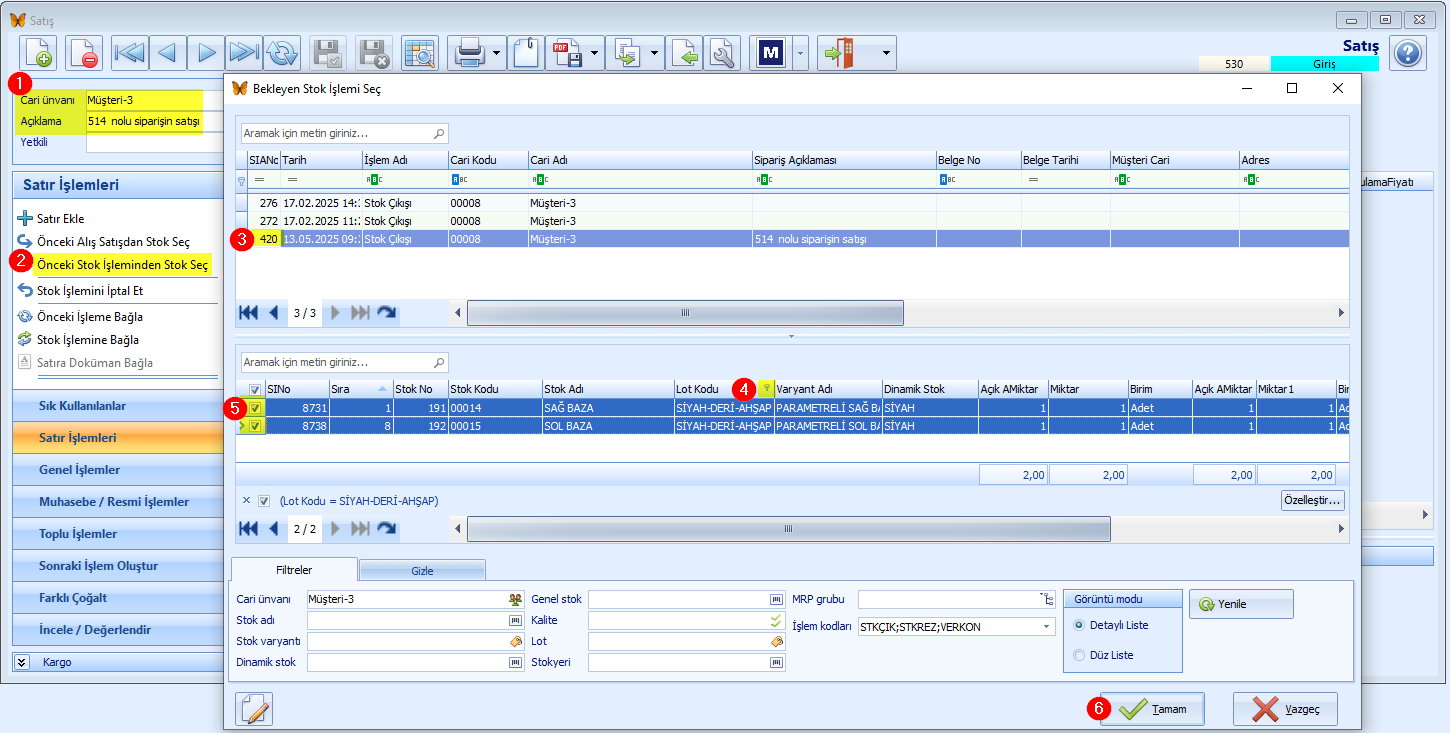Open Toplu İşlemler sidebar group
This screenshot has height=733, width=1450.
[x=117, y=534]
